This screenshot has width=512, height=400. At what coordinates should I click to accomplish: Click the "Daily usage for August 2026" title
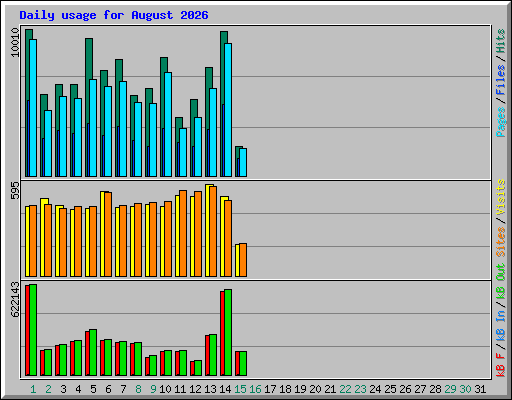point(114,15)
